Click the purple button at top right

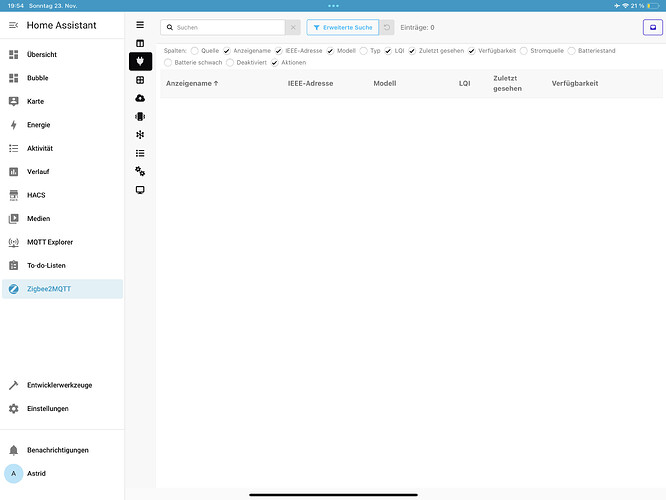pos(651,28)
